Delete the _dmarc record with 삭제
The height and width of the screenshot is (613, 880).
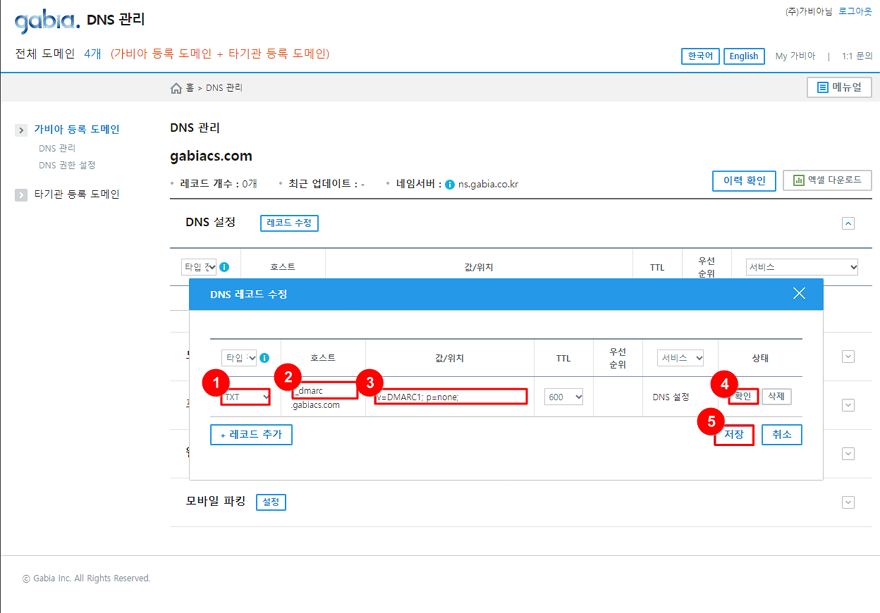[x=776, y=396]
